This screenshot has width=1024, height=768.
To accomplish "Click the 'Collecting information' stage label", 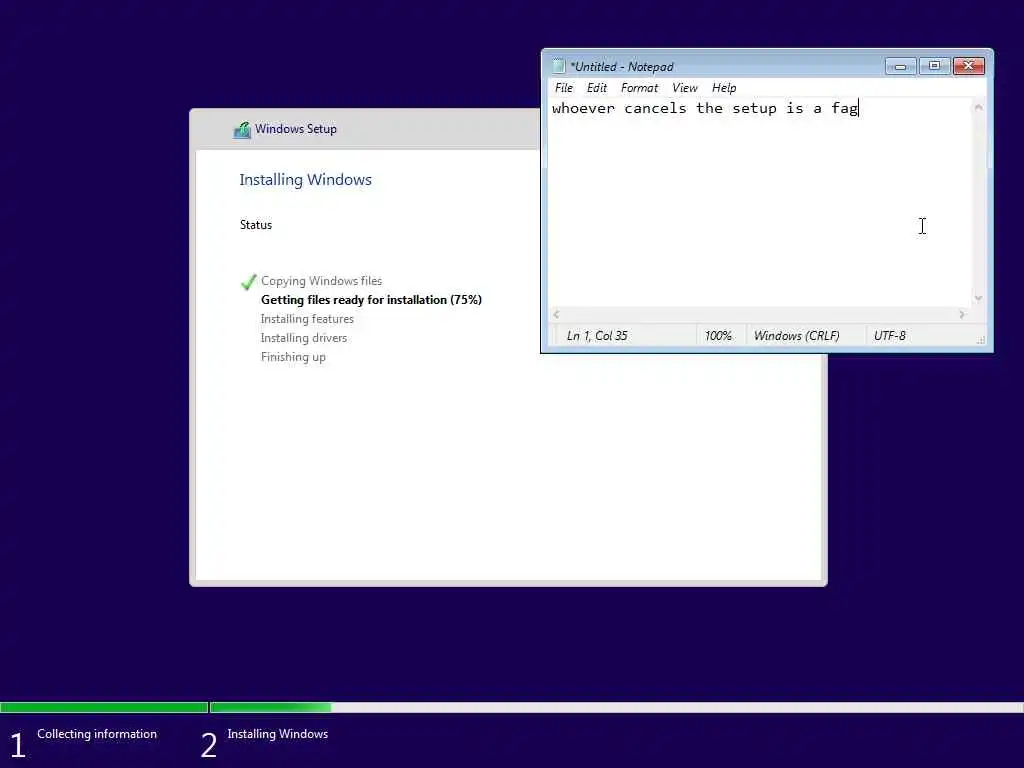I will [x=97, y=734].
